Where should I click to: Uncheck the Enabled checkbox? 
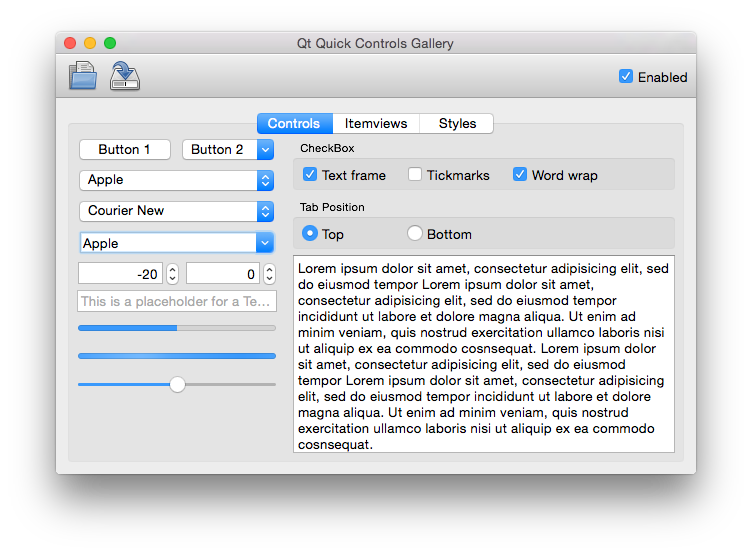pyautogui.click(x=626, y=77)
